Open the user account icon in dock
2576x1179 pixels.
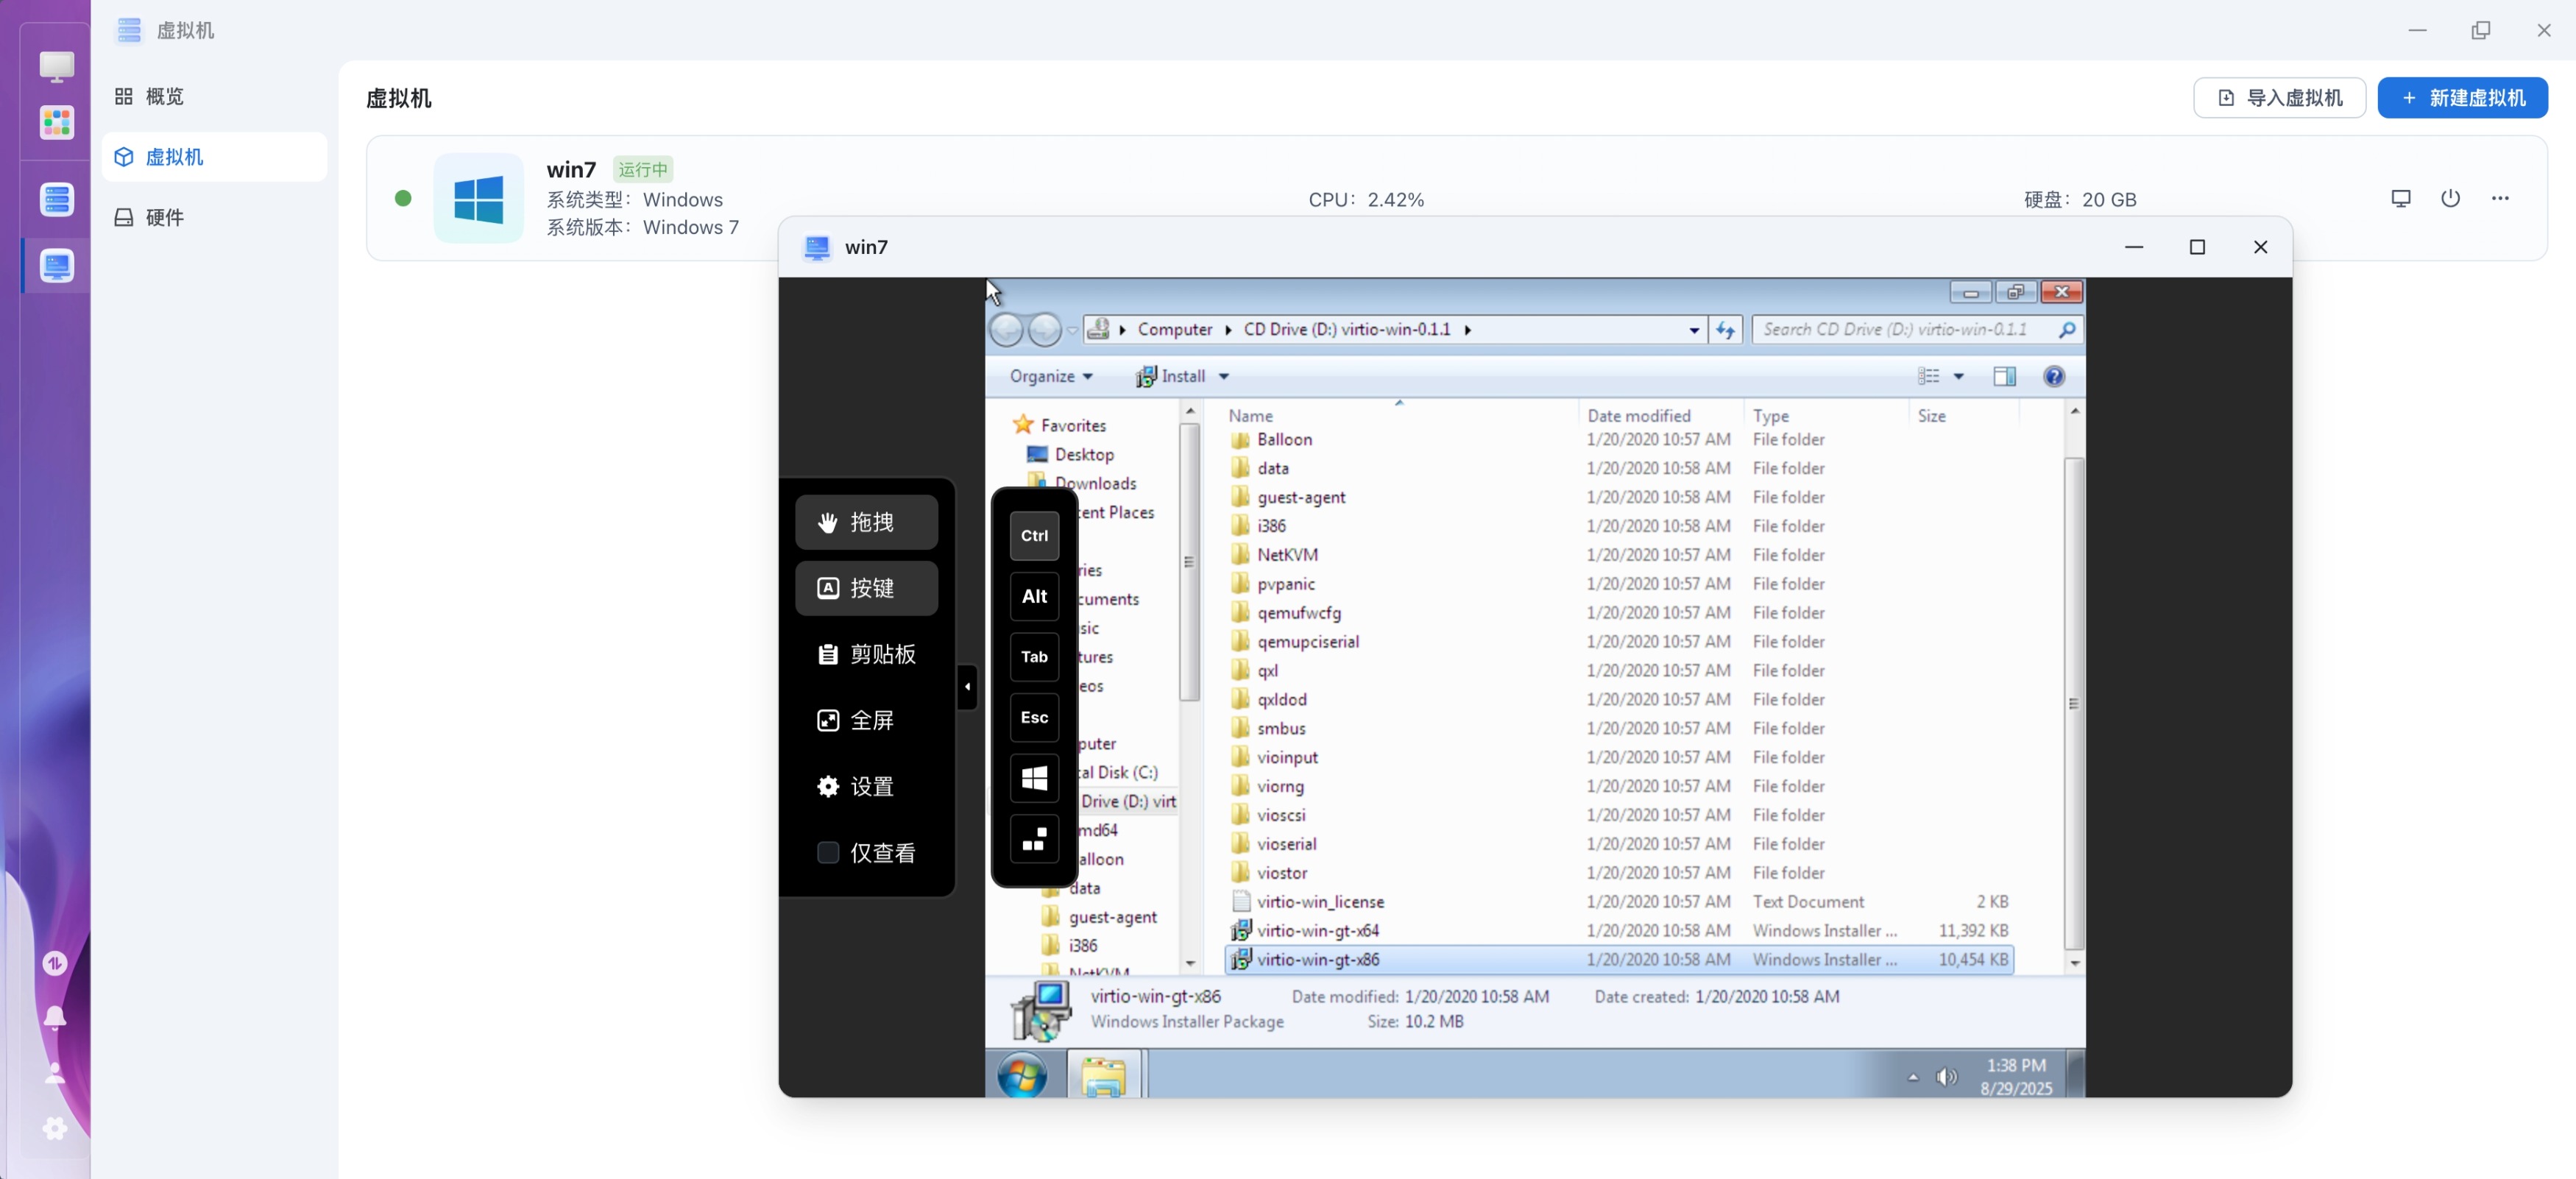click(55, 1073)
